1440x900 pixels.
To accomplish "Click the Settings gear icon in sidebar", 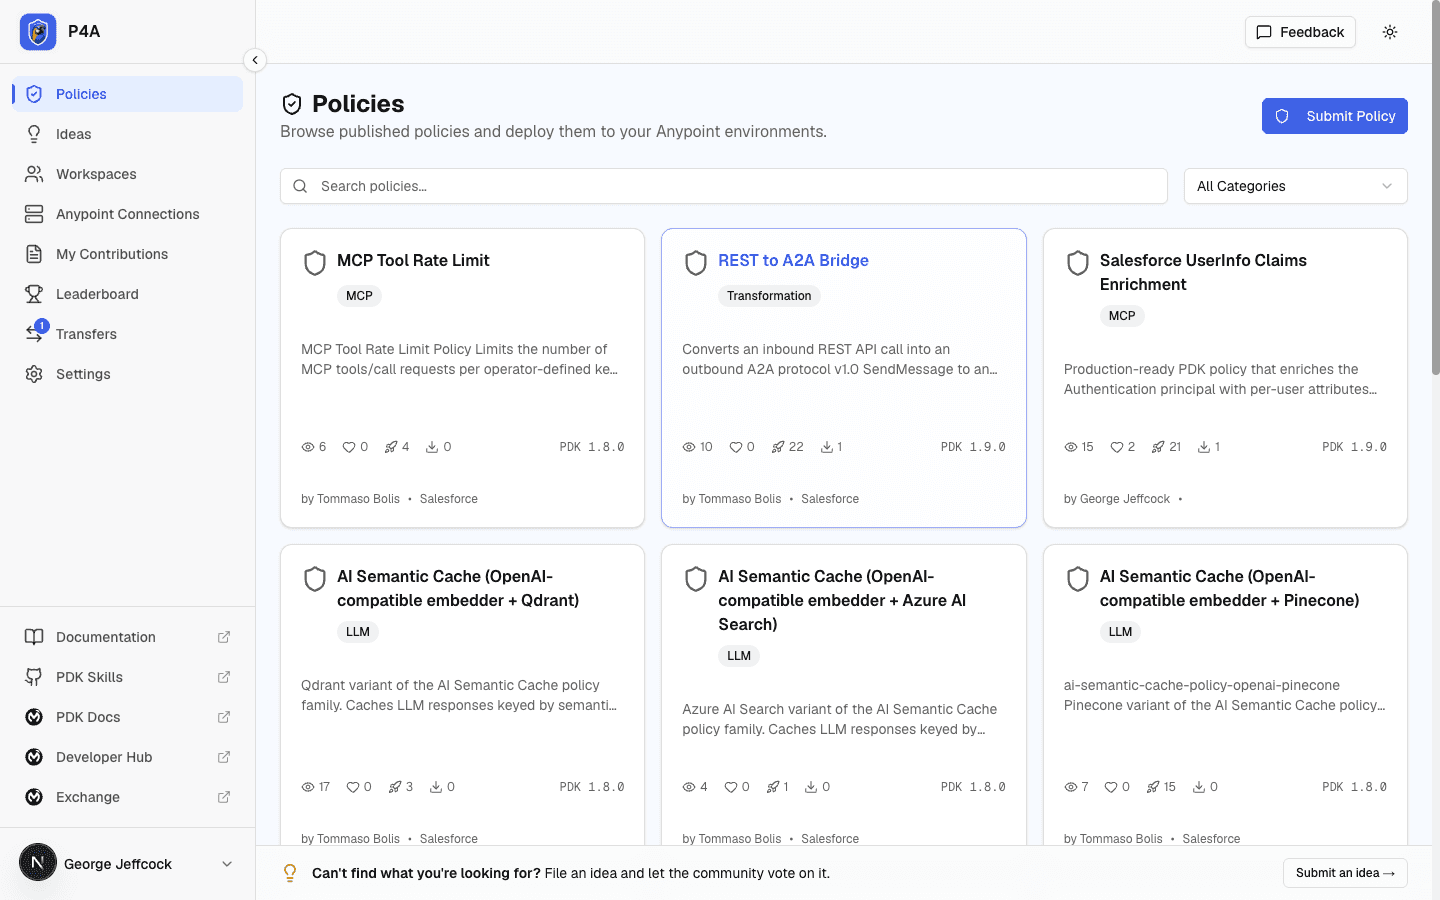I will click(34, 374).
